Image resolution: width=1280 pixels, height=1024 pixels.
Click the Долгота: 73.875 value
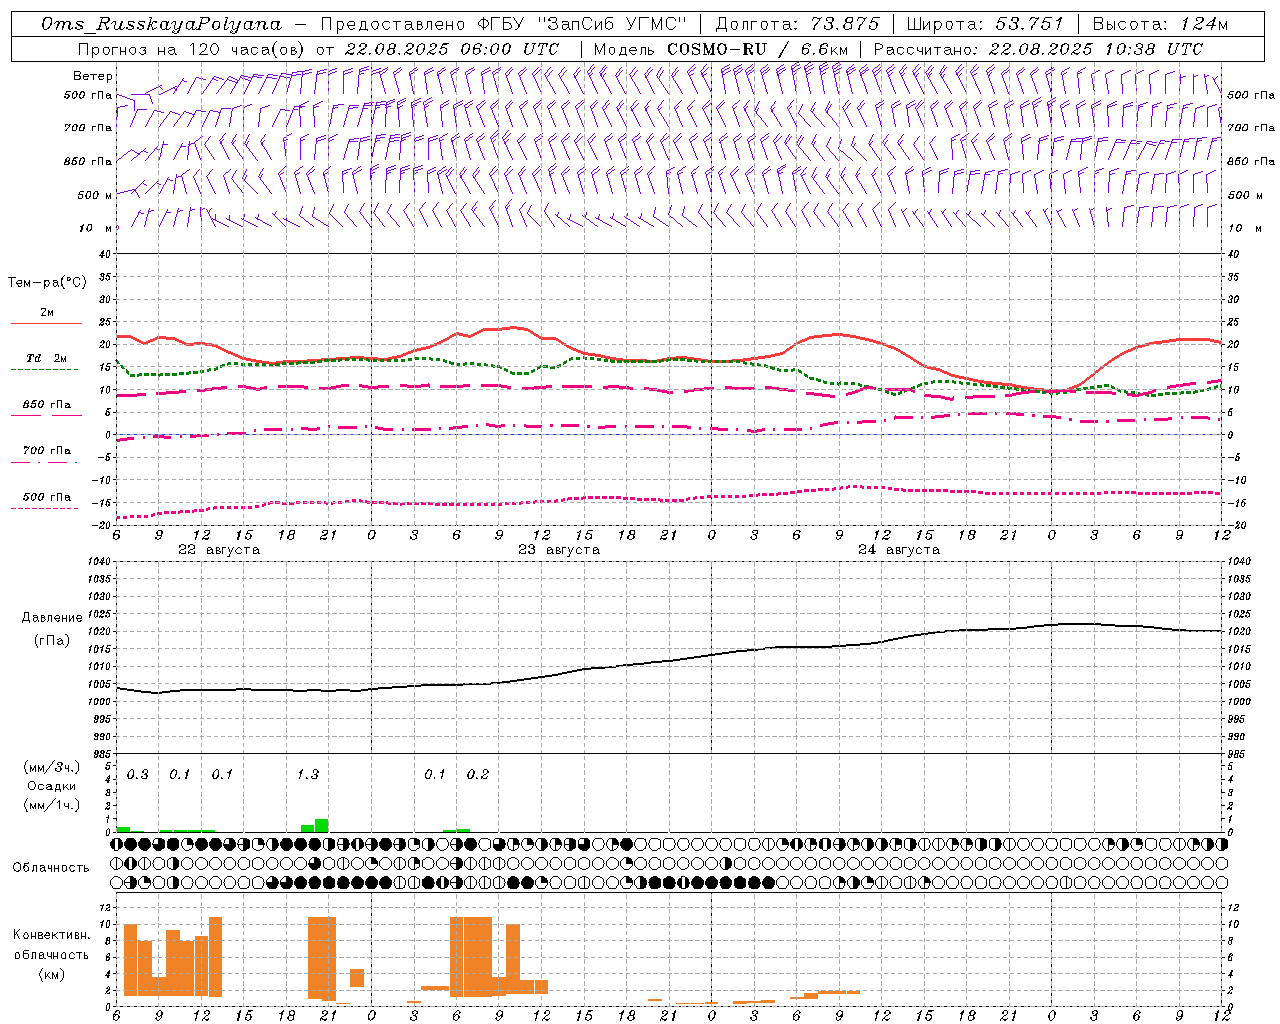tap(798, 24)
